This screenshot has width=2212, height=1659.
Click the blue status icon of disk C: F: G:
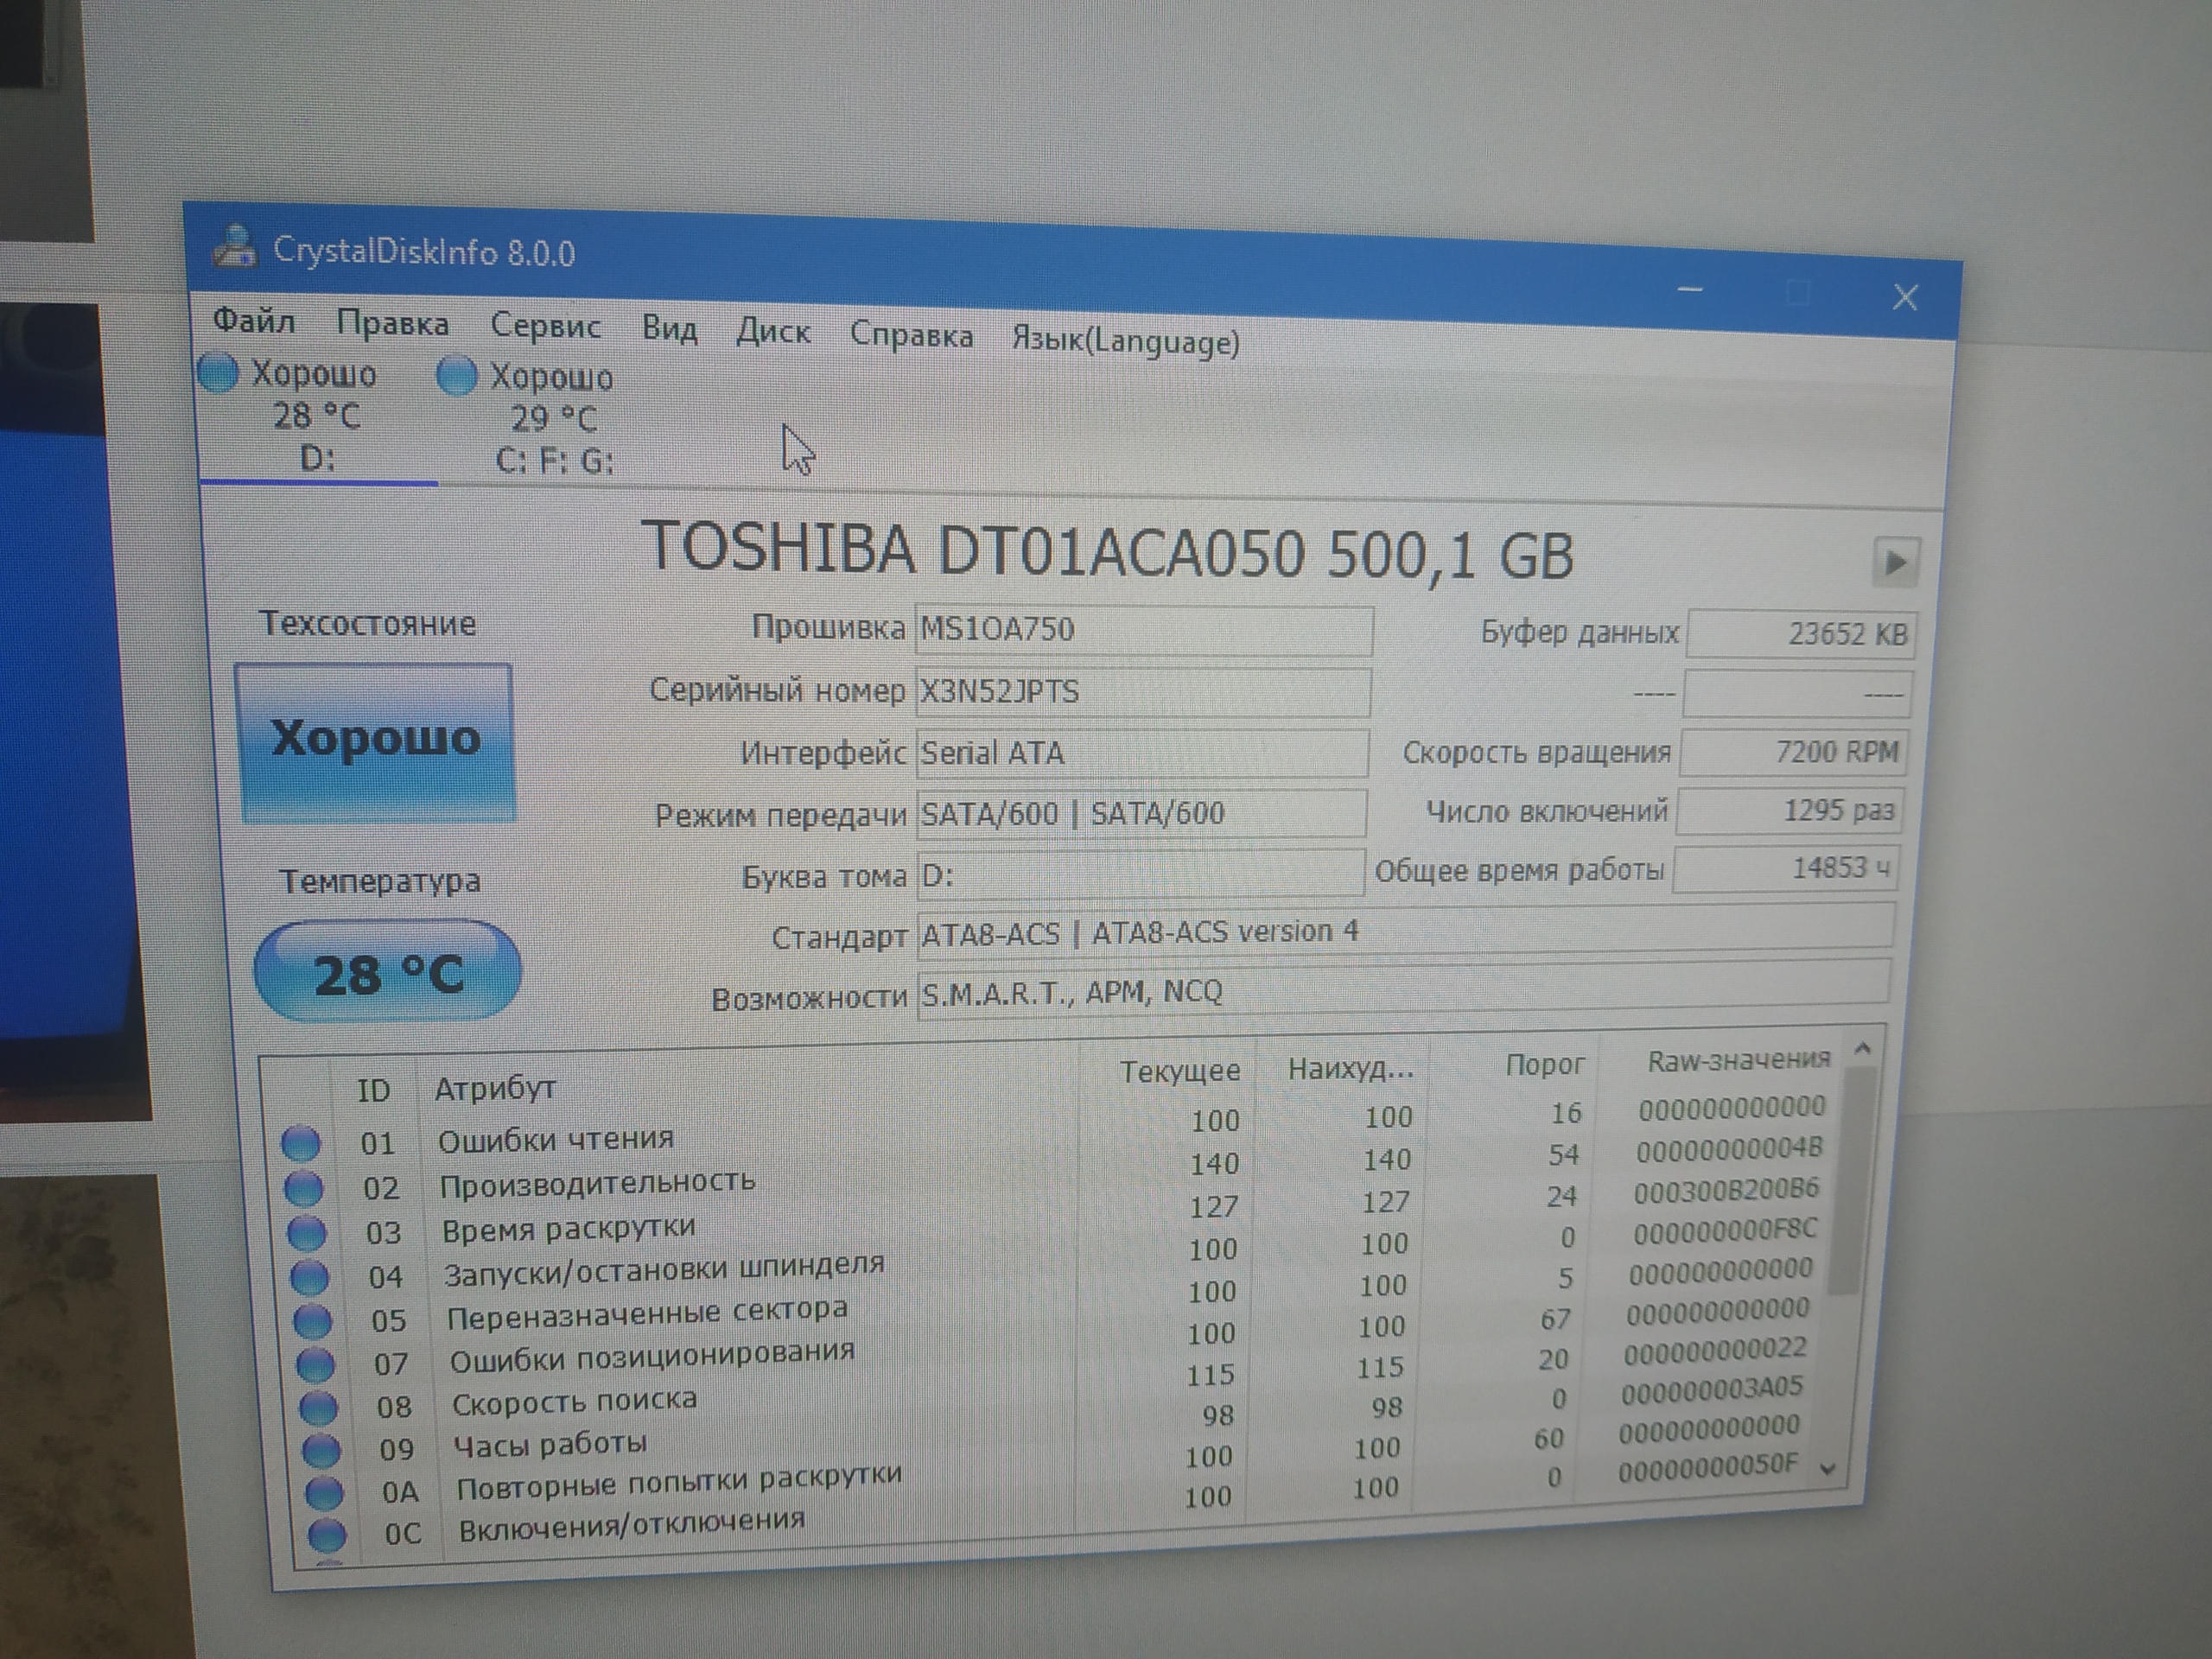[x=456, y=376]
